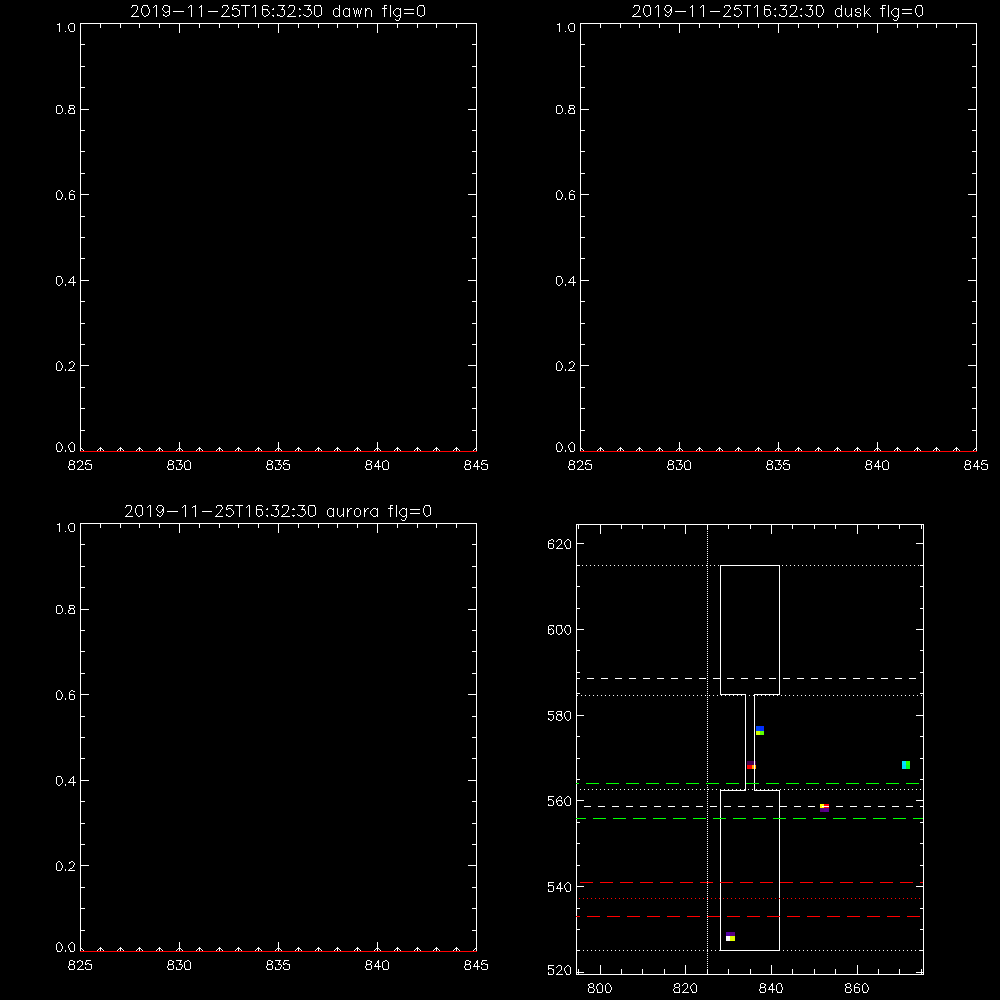This screenshot has width=1000, height=1000.
Task: Click the red dotted horizontal line
Action: pyautogui.click(x=750, y=899)
